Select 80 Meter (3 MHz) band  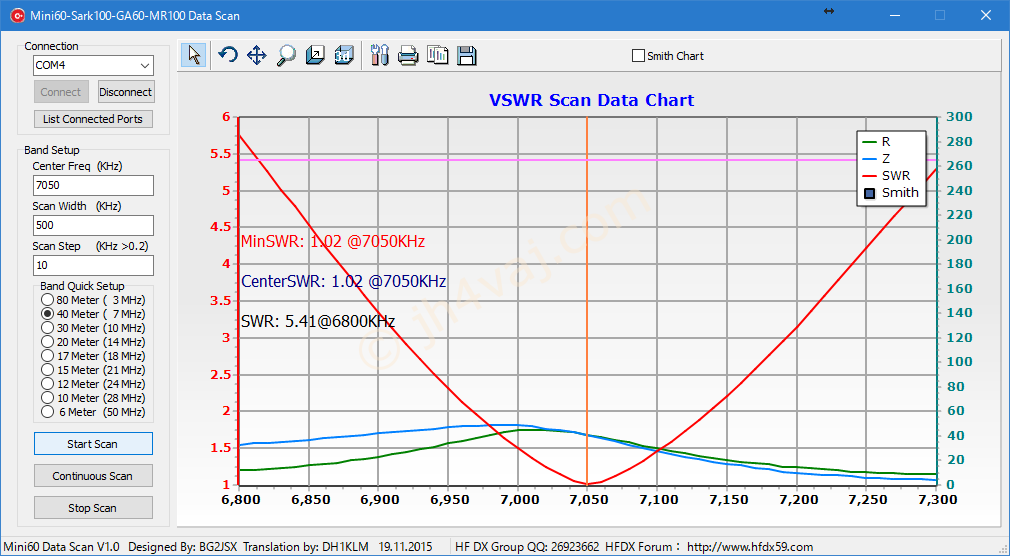(93, 300)
